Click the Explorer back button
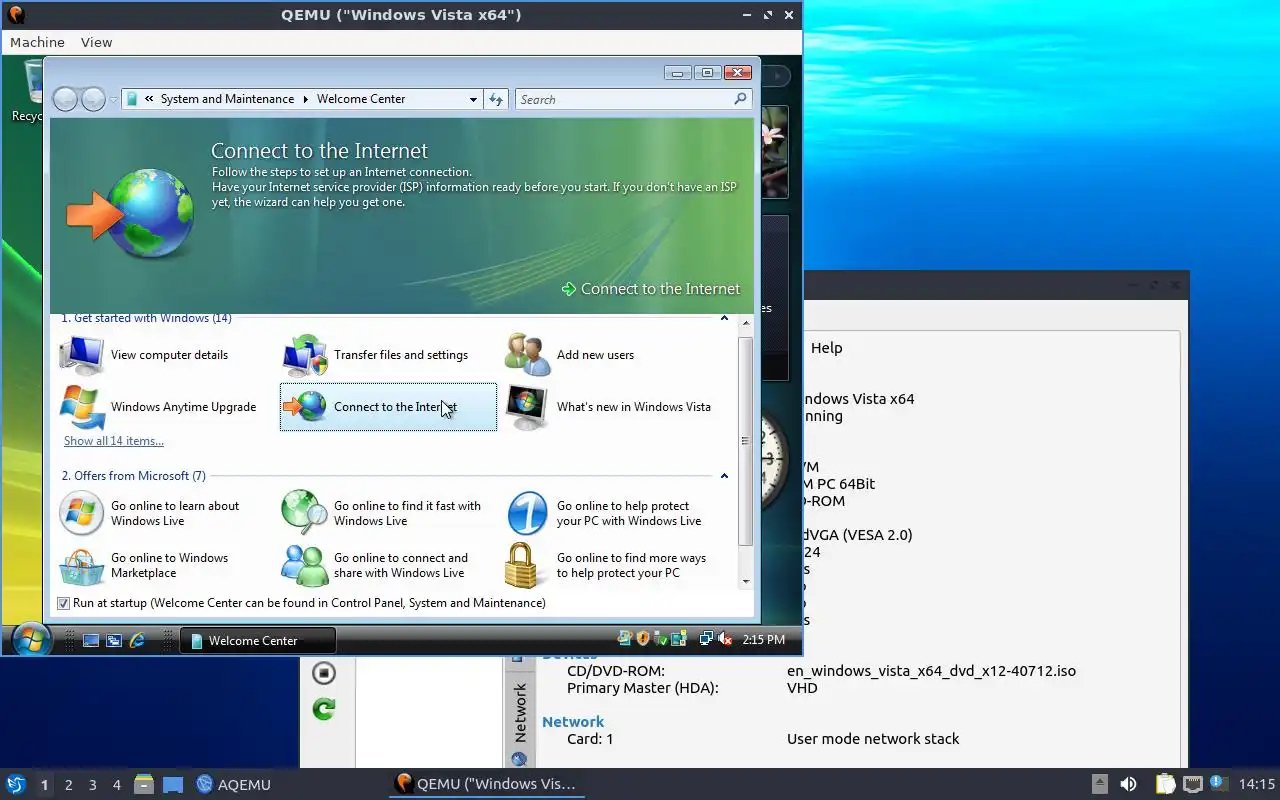The height and width of the screenshot is (800, 1280). pos(65,99)
